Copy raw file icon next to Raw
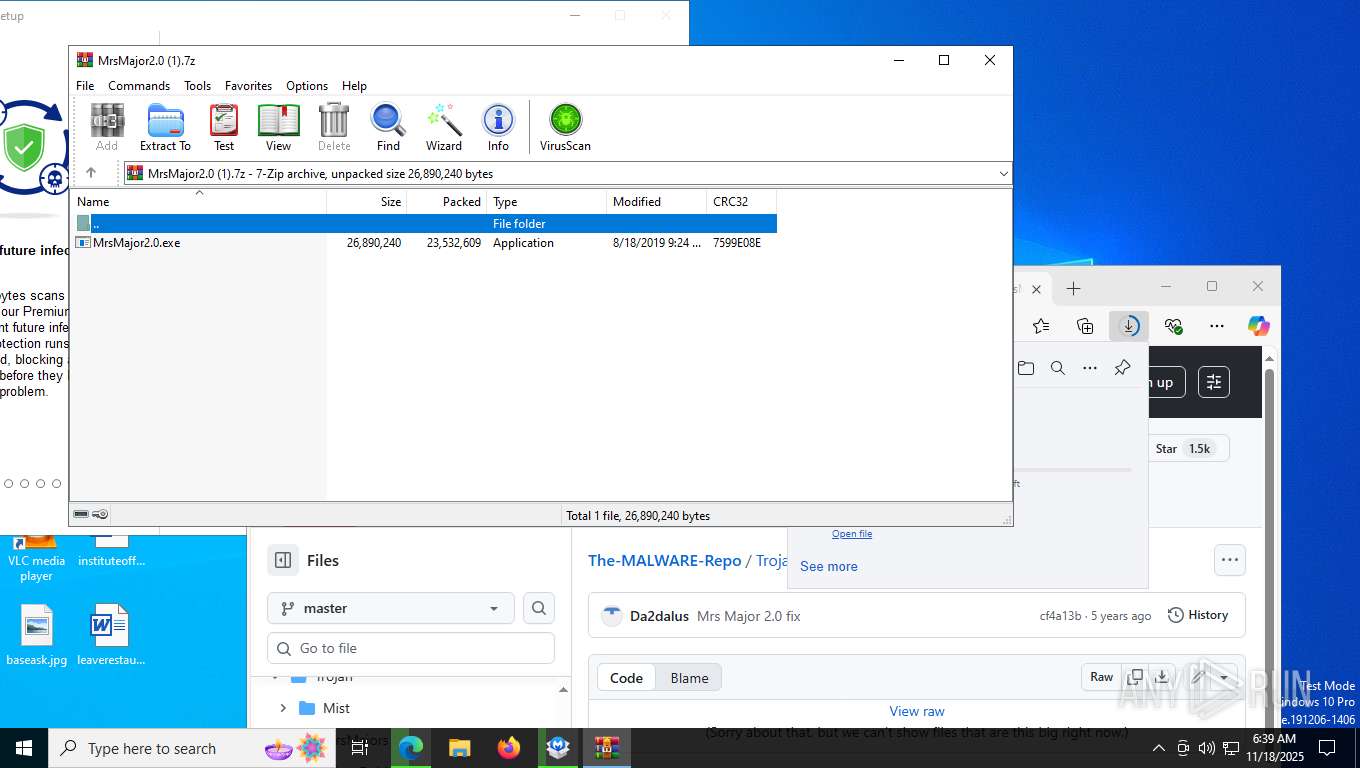The width and height of the screenshot is (1360, 768). pos(1135,677)
